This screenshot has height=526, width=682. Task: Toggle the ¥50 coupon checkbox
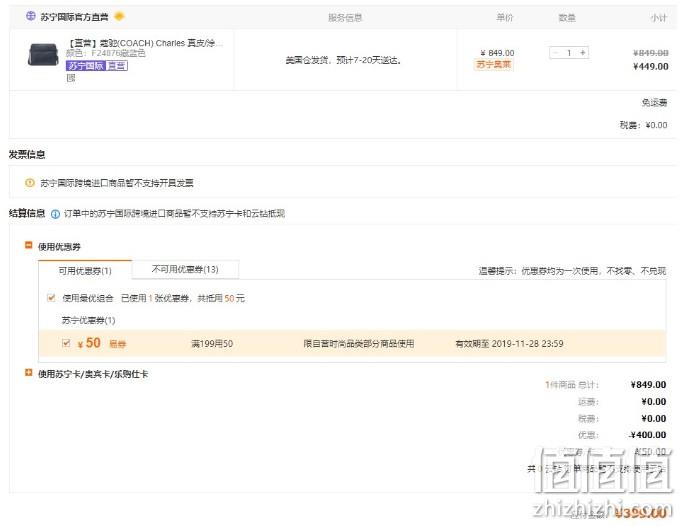click(x=66, y=343)
